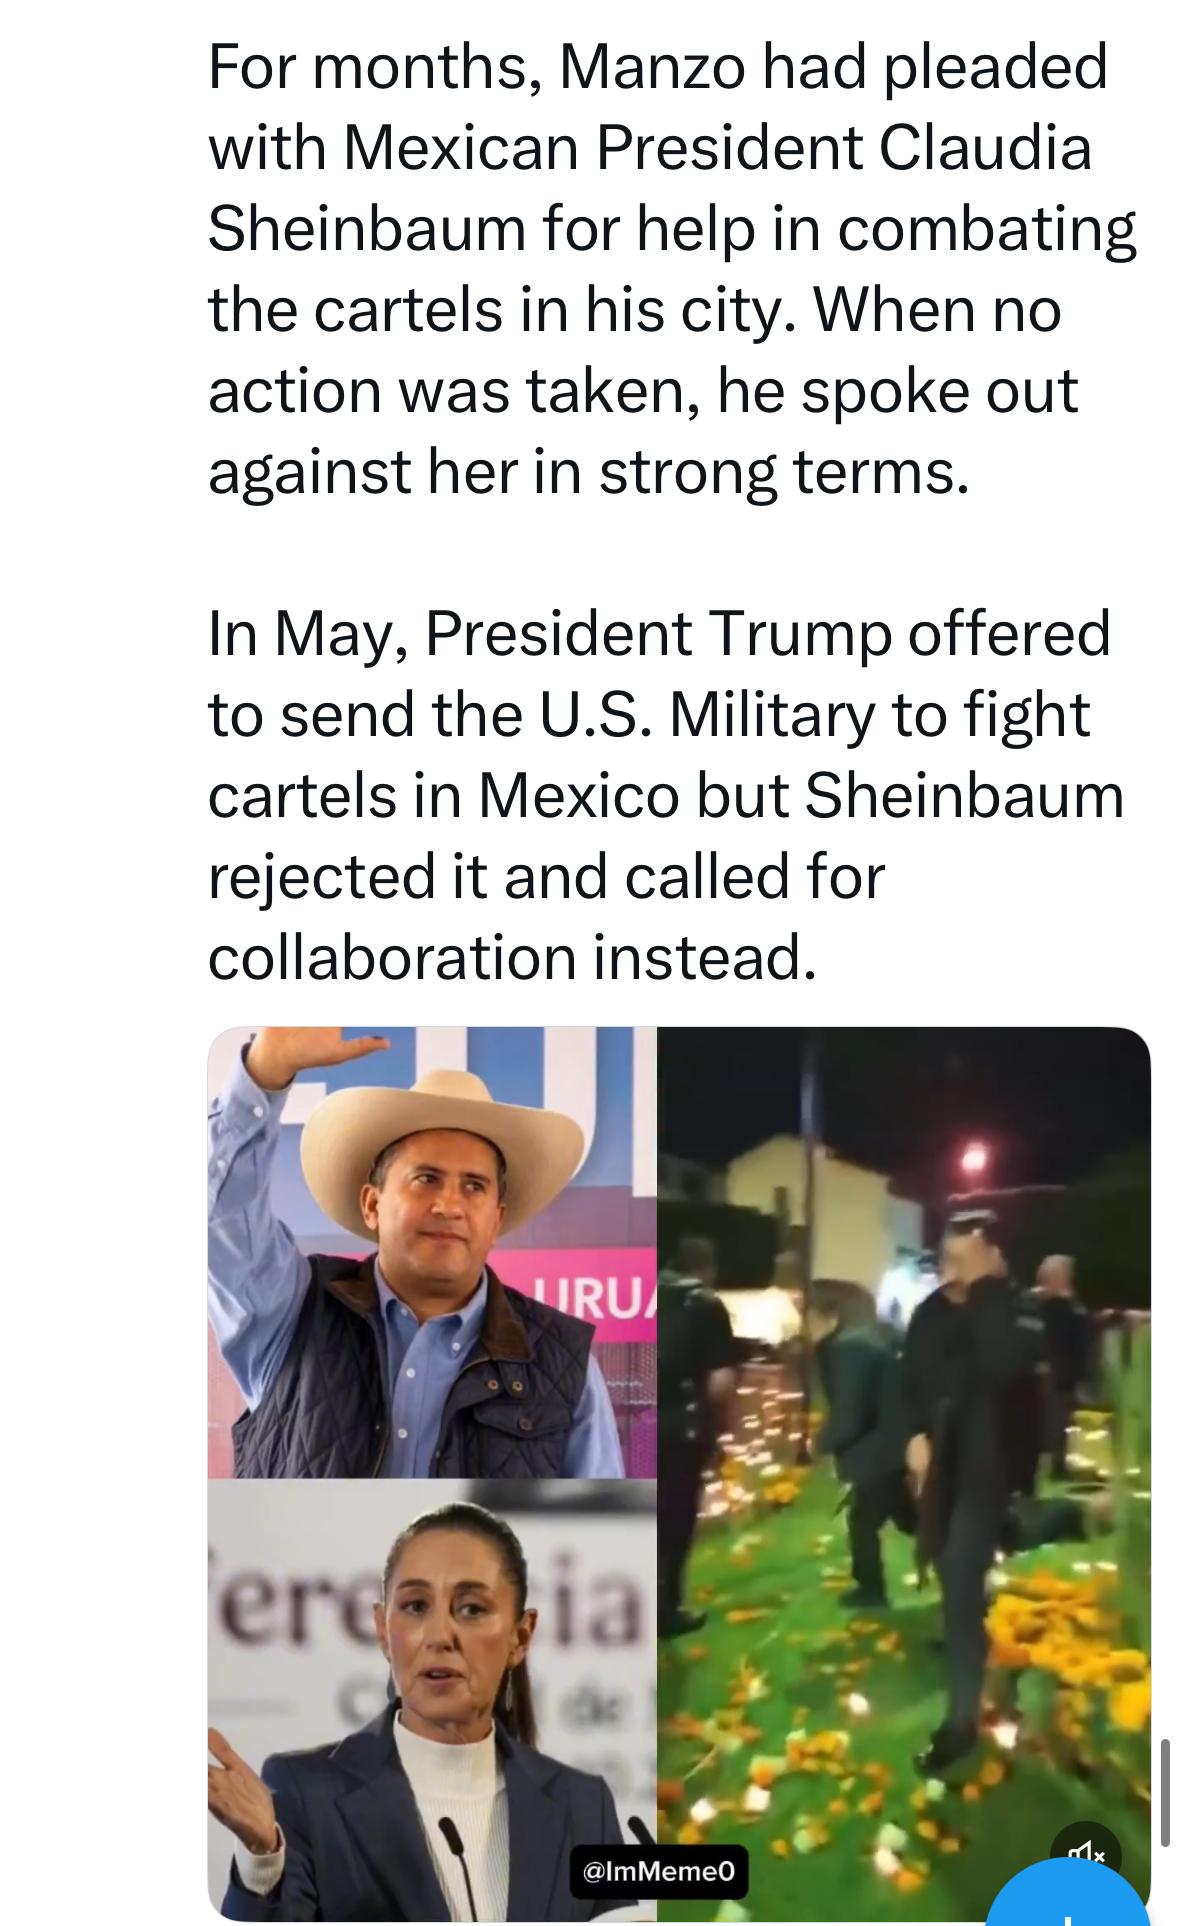The width and height of the screenshot is (1179, 1926).
Task: Click the words "collaboration instead."
Action: [512, 957]
